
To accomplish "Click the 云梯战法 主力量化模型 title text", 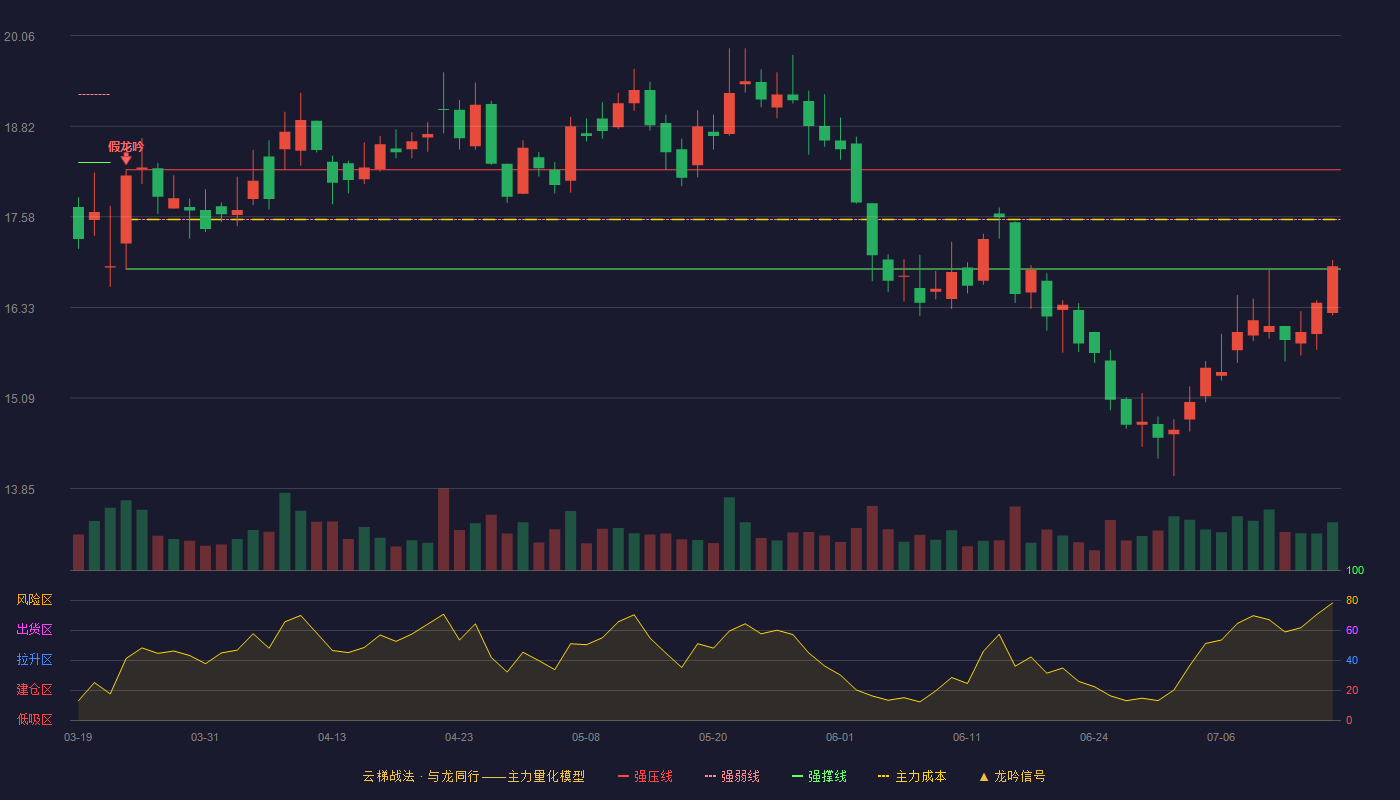I will (473, 776).
